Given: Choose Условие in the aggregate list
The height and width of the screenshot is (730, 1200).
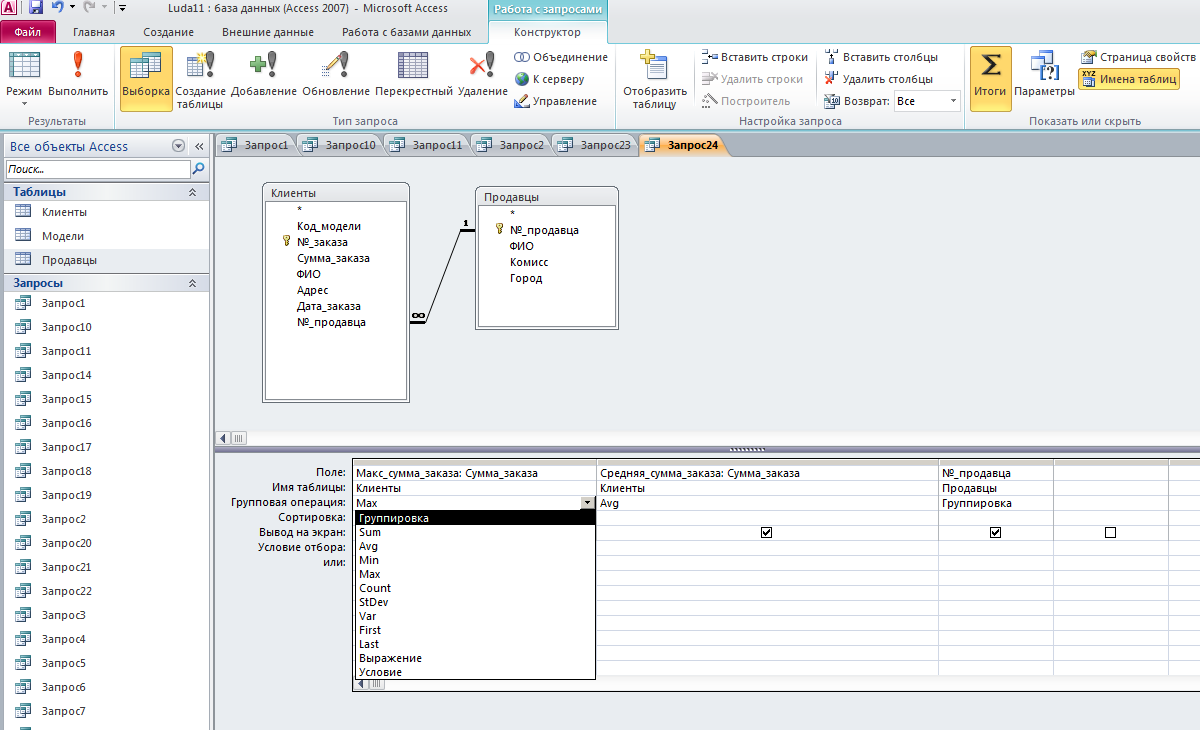Looking at the screenshot, I should pos(475,672).
